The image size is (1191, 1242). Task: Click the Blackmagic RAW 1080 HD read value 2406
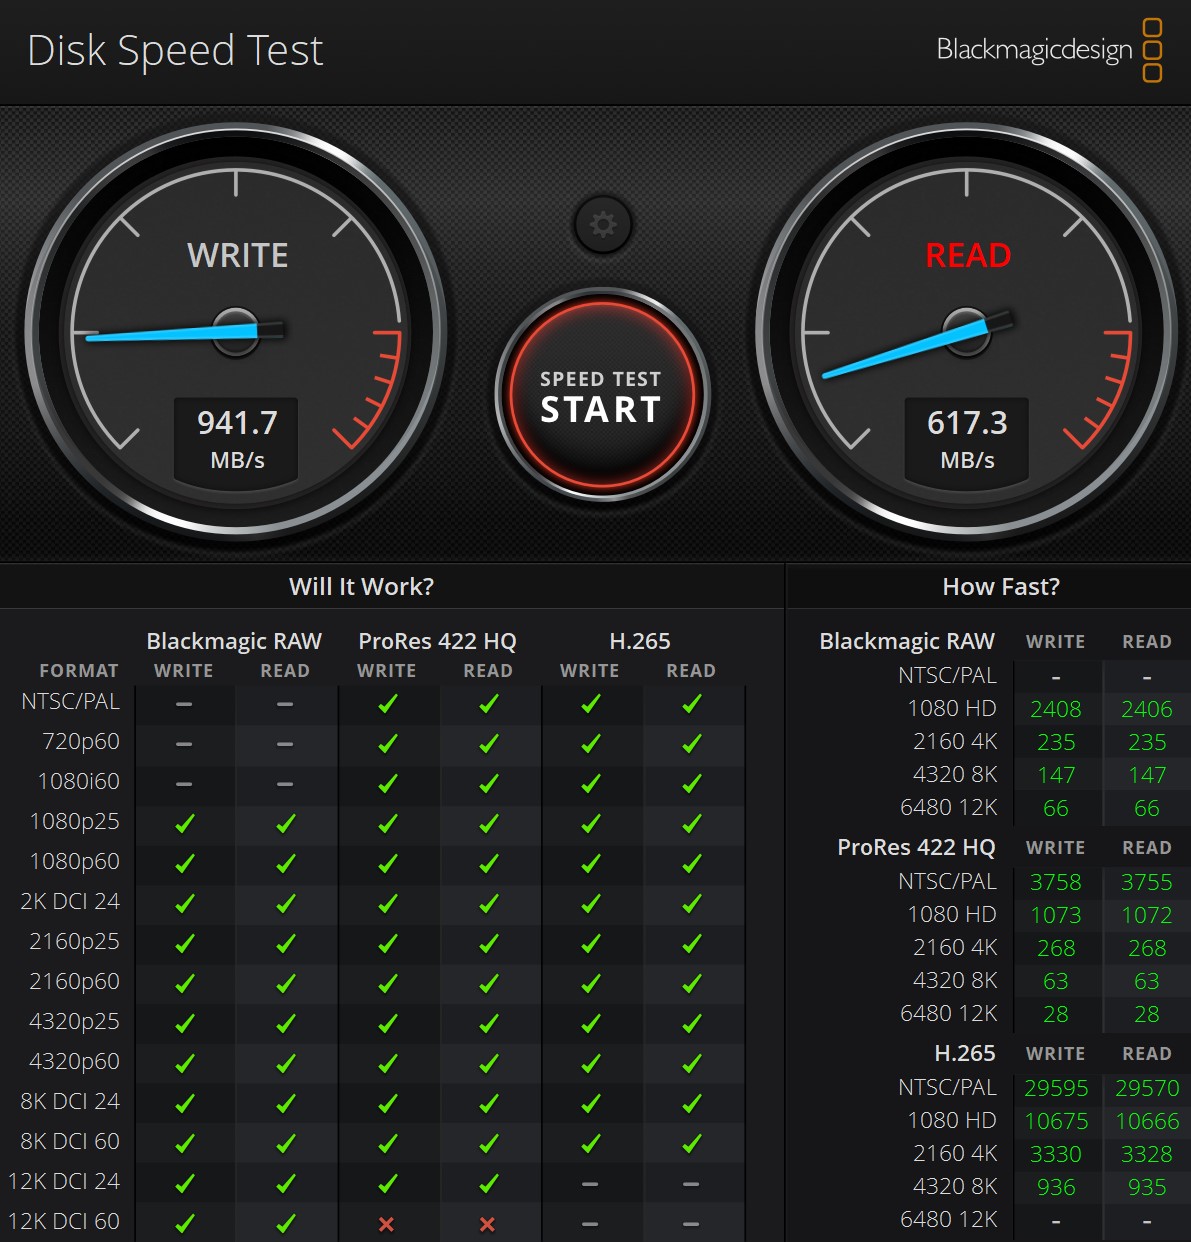coord(1146,709)
